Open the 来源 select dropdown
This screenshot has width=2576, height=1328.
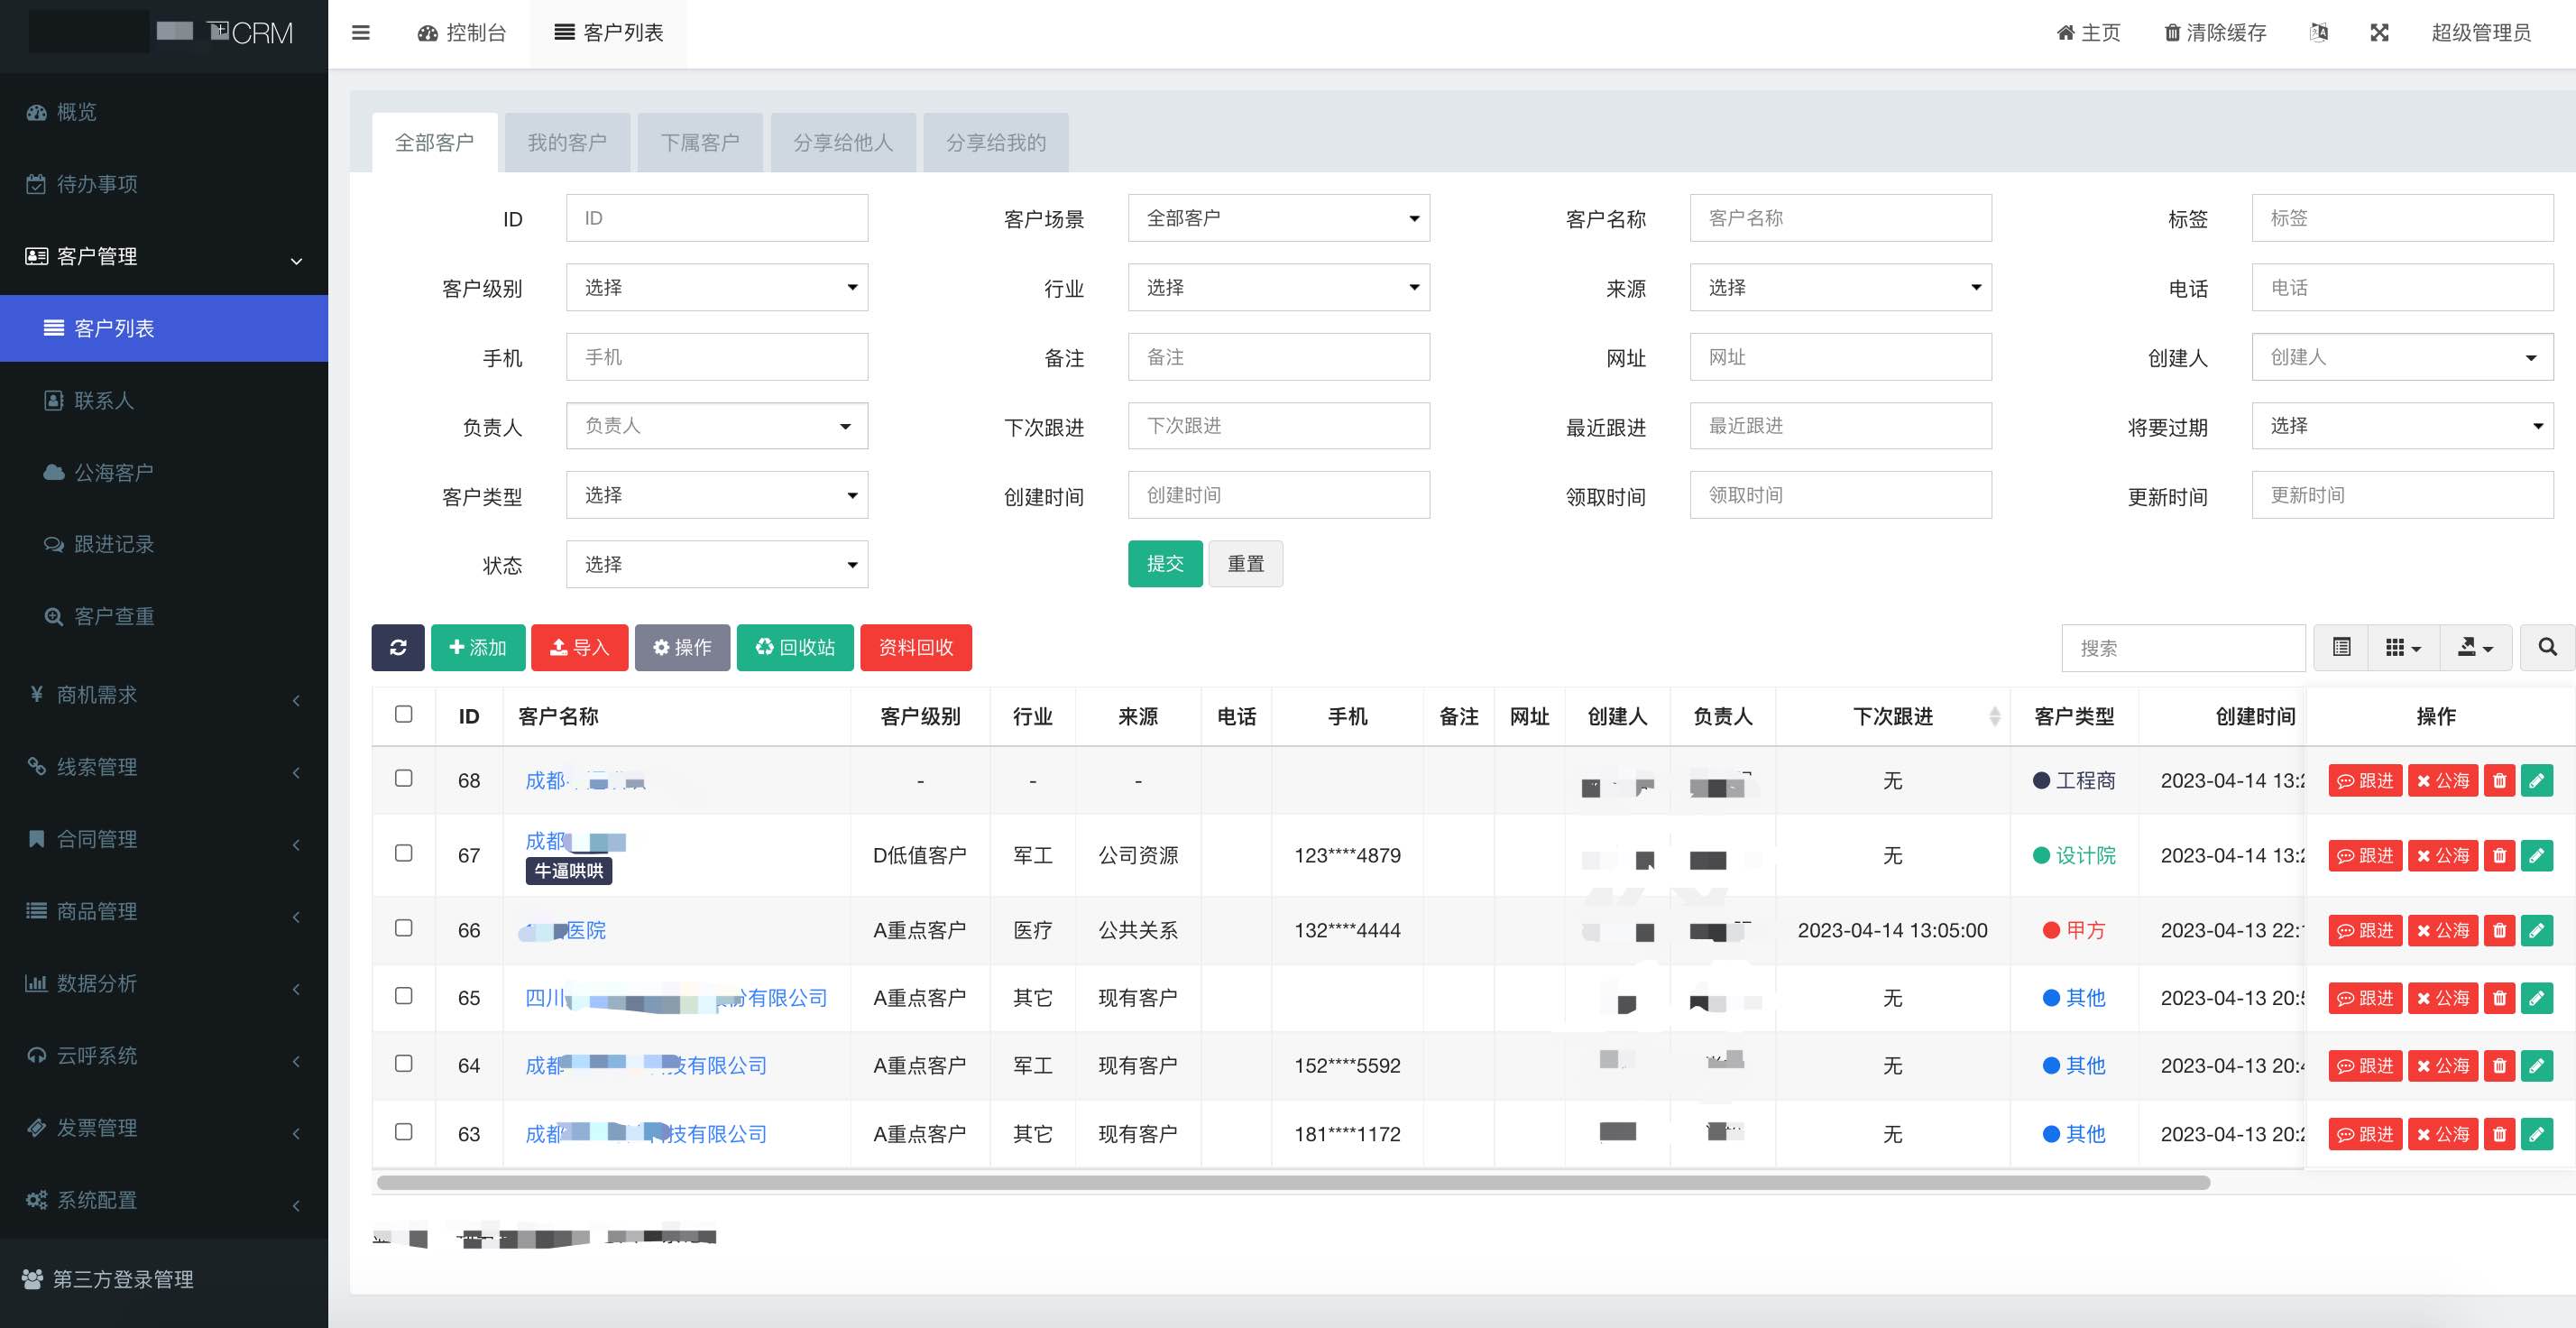pyautogui.click(x=1841, y=288)
